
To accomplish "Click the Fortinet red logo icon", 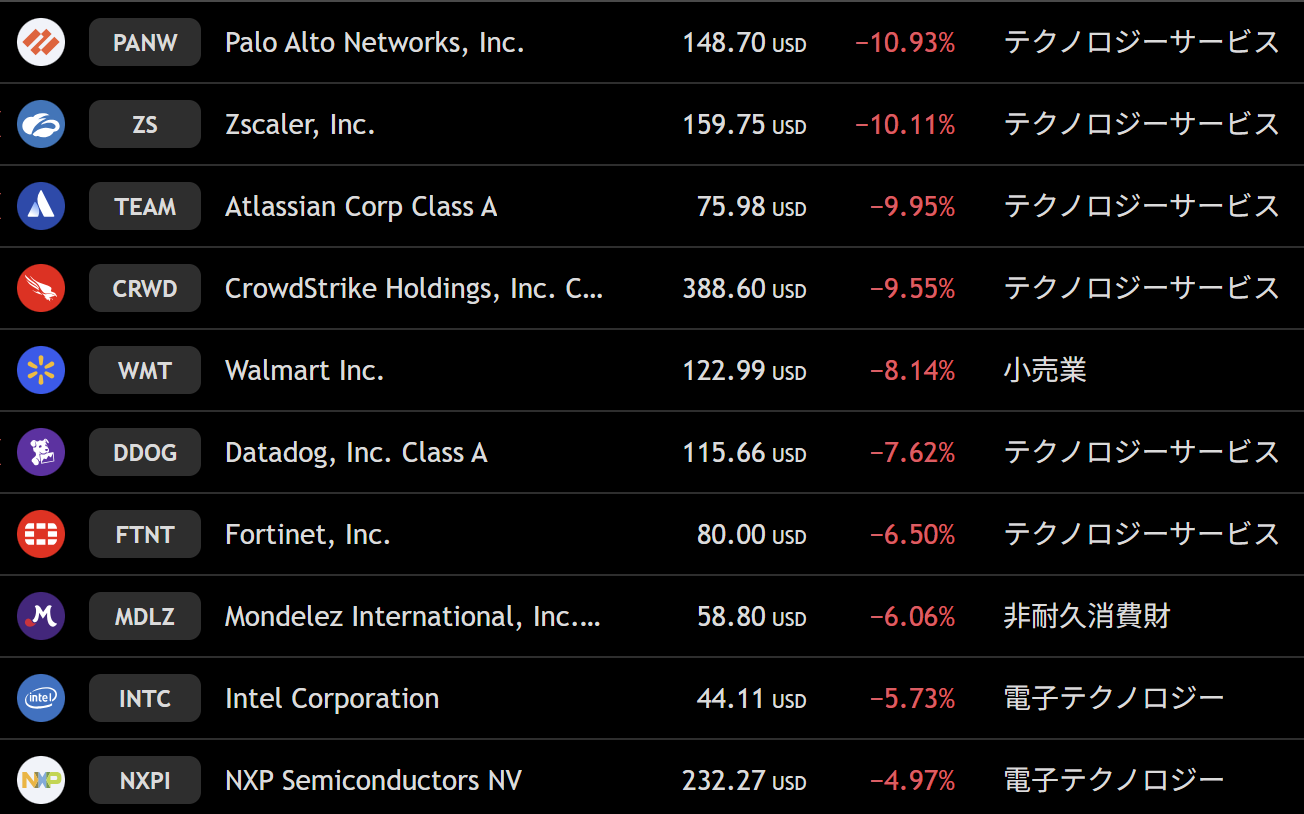I will pyautogui.click(x=41, y=535).
